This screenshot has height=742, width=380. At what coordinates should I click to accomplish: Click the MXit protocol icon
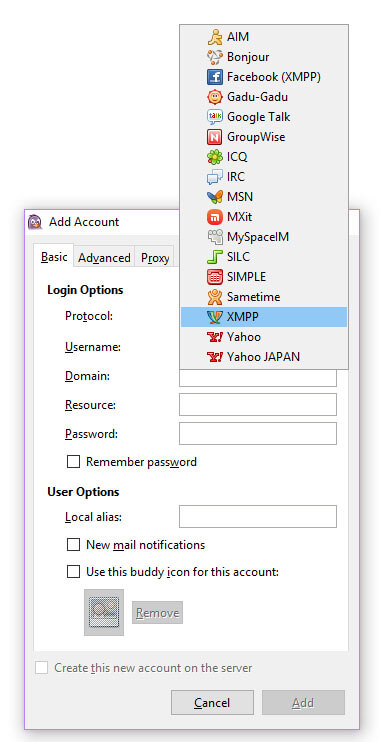[x=214, y=217]
